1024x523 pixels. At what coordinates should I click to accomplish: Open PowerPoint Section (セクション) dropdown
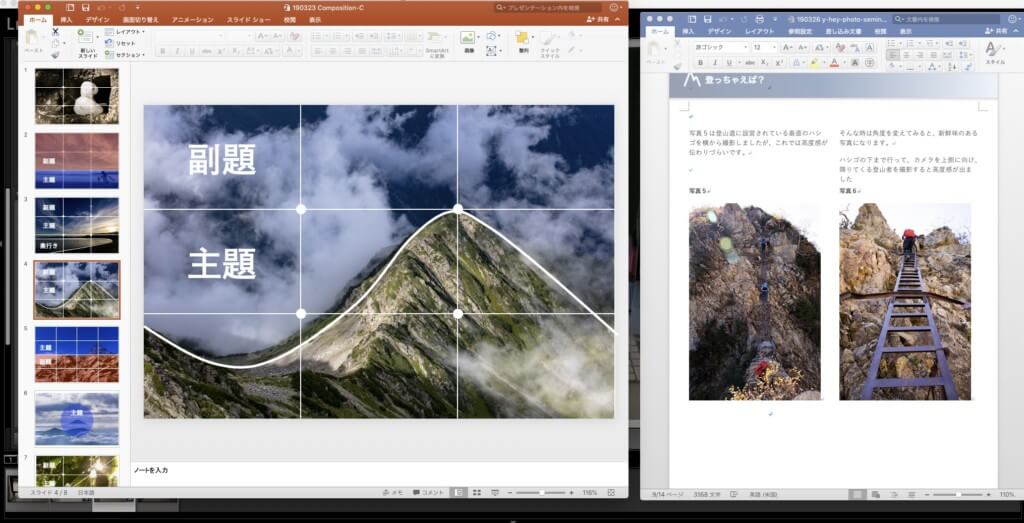tap(125, 55)
